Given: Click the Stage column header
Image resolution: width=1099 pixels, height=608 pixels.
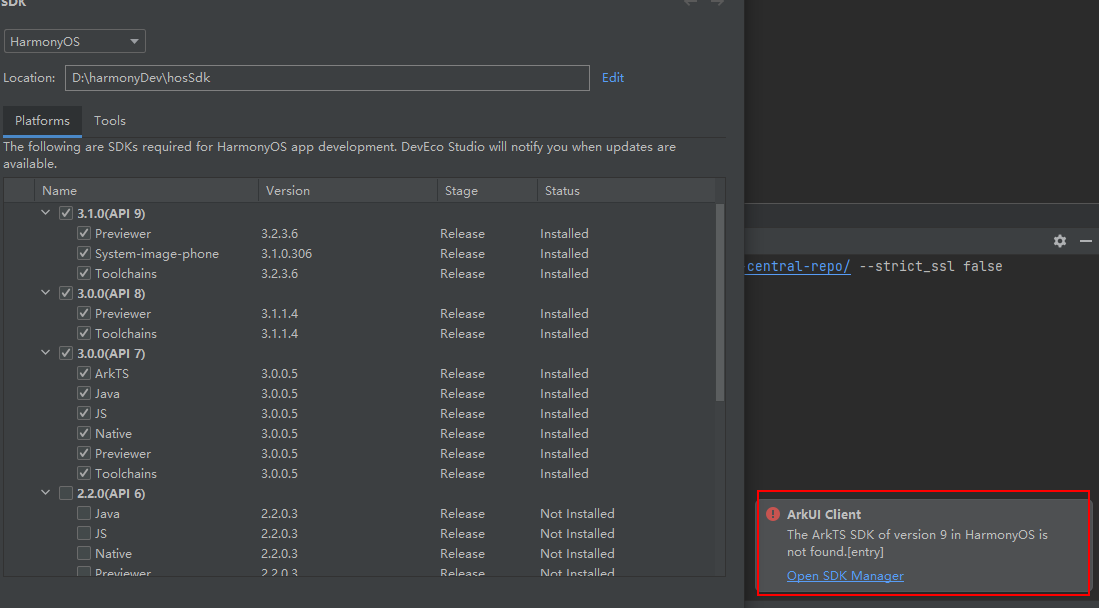Looking at the screenshot, I should pos(487,191).
